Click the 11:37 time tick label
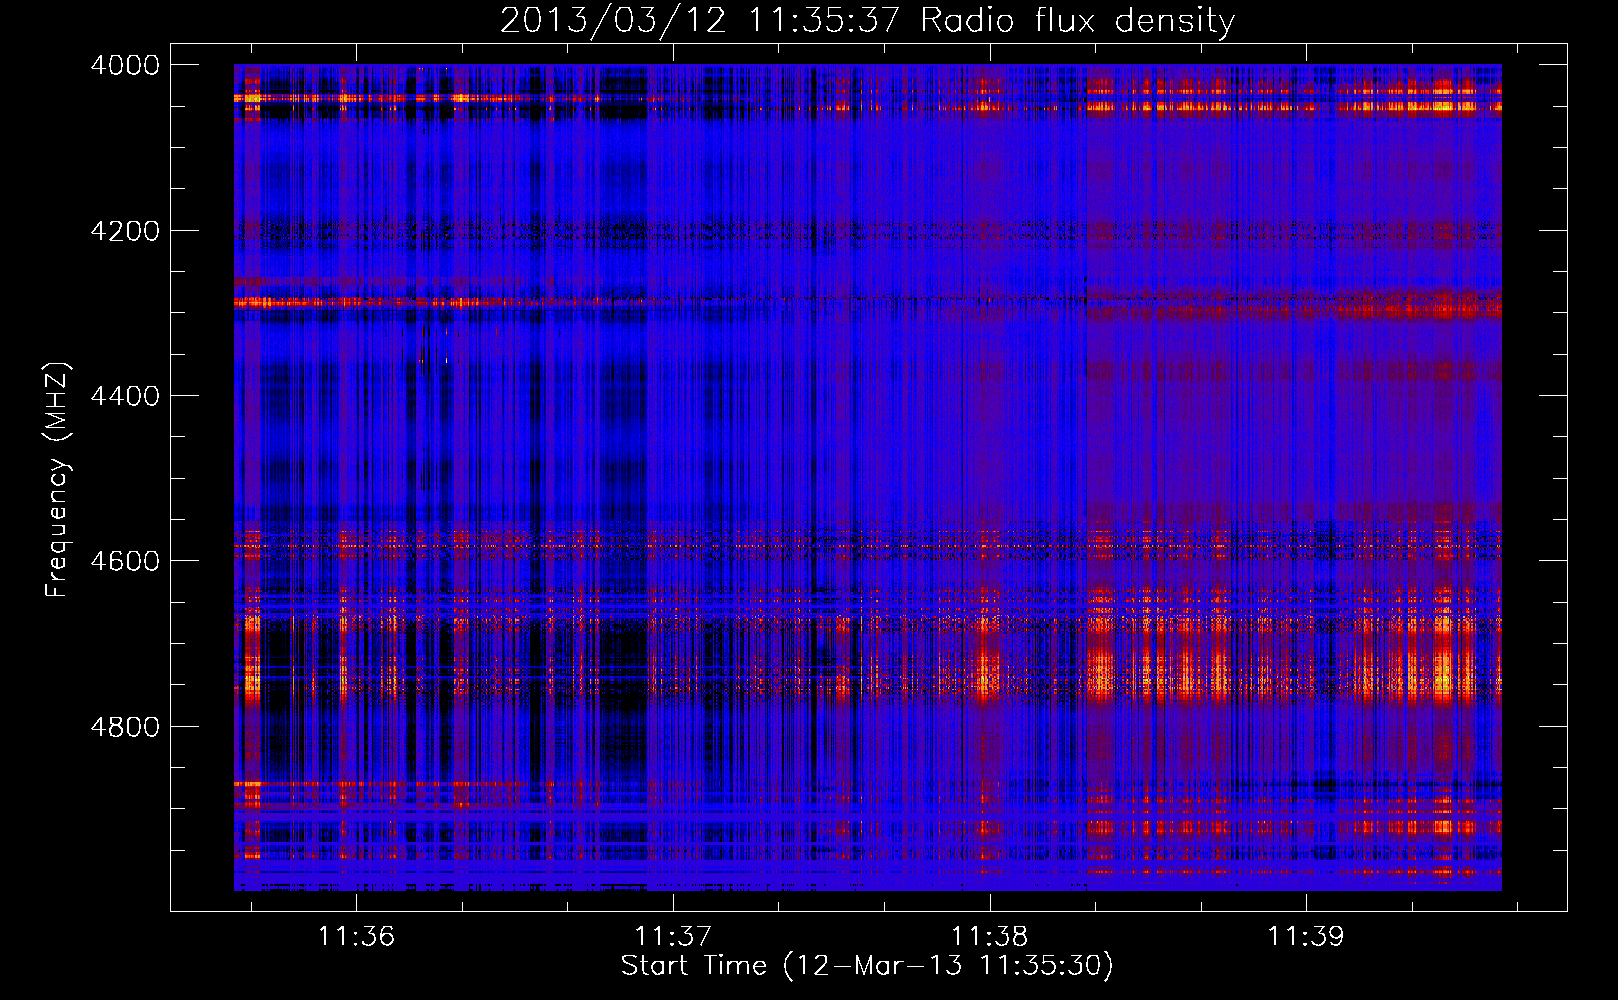Viewport: 1618px width, 1000px height. point(673,936)
